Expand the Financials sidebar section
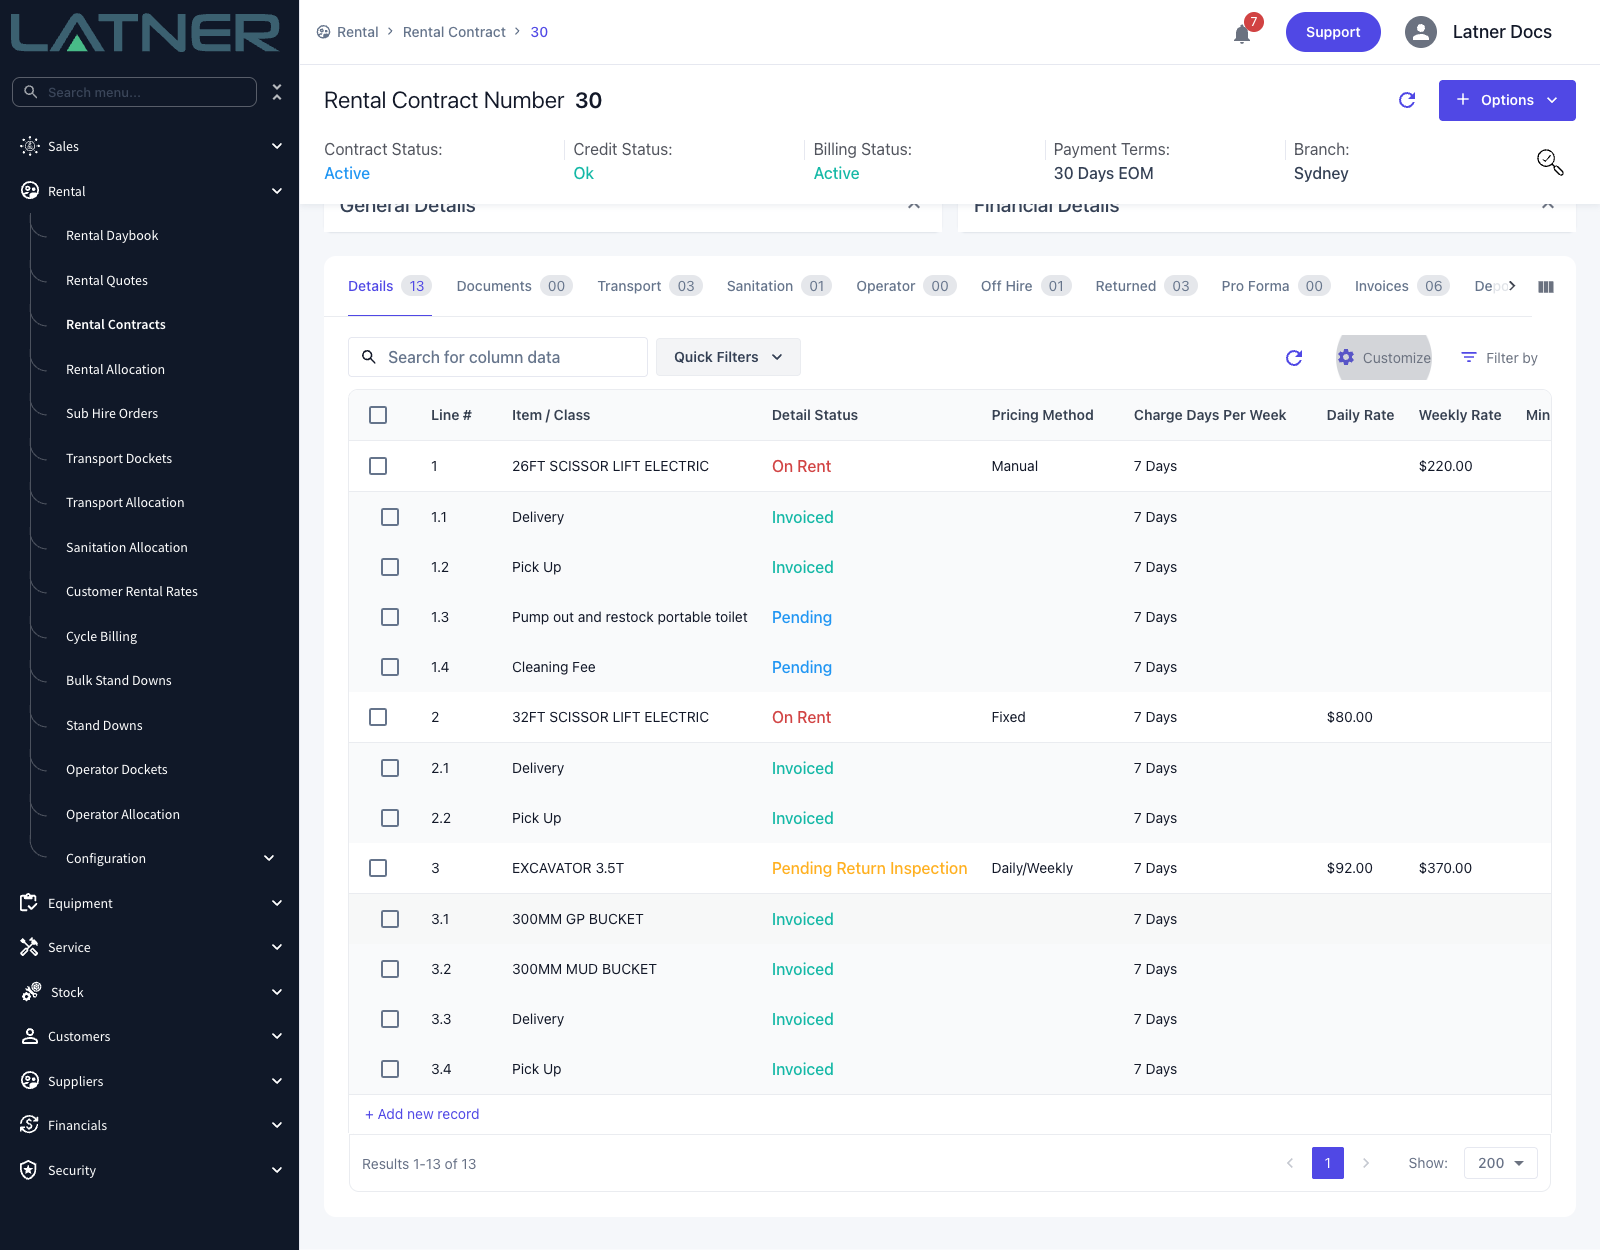 coord(277,1125)
